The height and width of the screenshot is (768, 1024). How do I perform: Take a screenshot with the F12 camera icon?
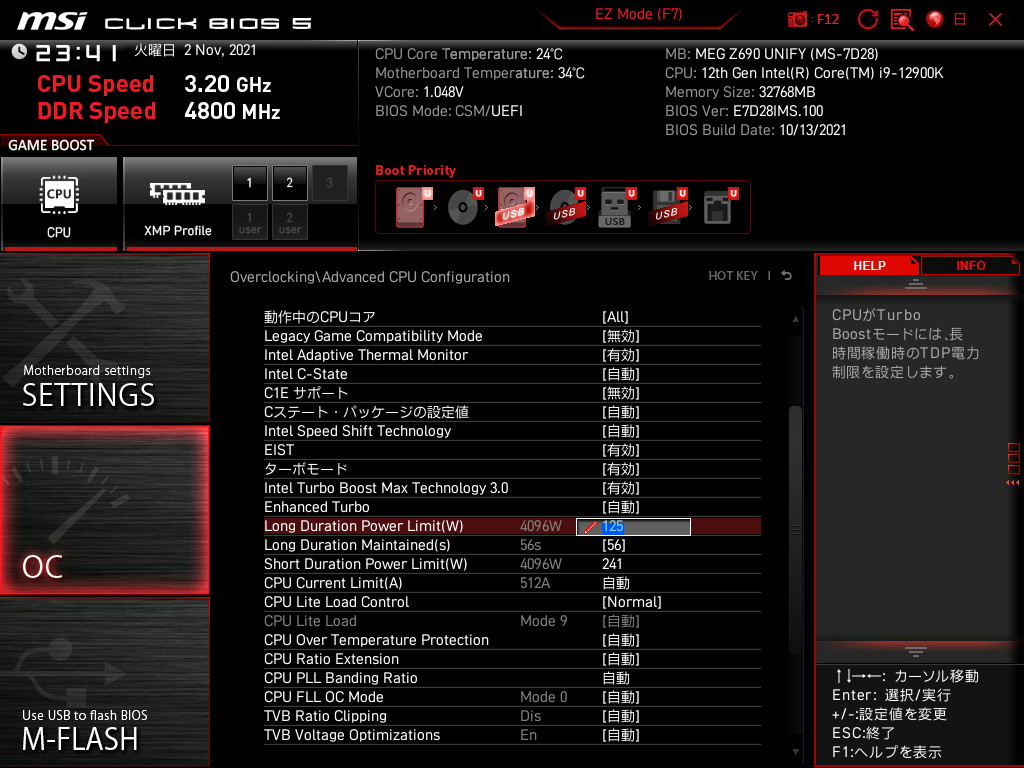tap(797, 20)
